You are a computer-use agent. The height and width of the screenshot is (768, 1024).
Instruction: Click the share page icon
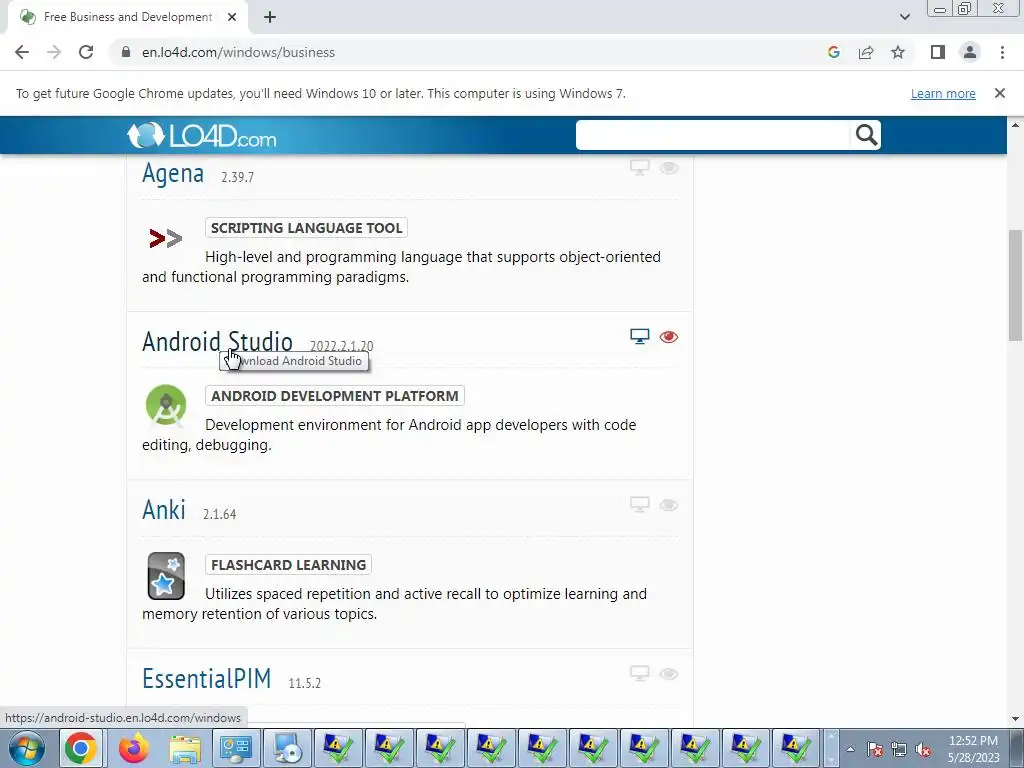tap(866, 52)
